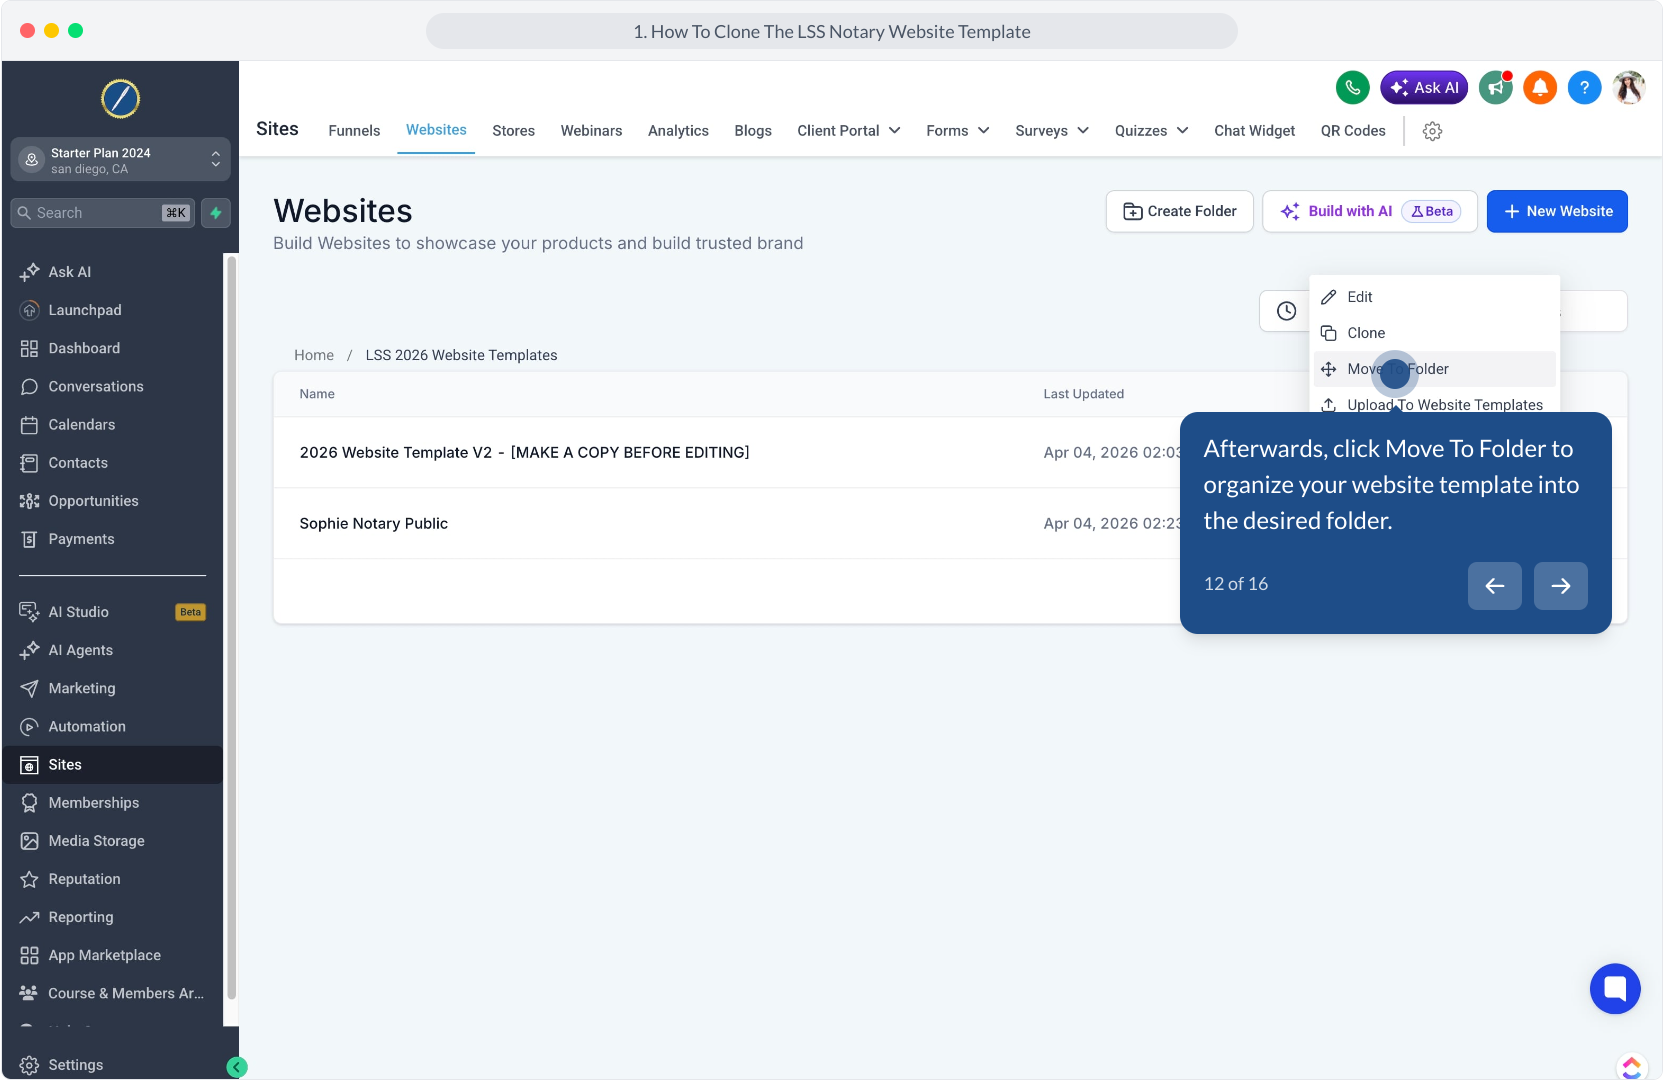Expand the Starter Plan 2024 account switcher

pyautogui.click(x=120, y=160)
